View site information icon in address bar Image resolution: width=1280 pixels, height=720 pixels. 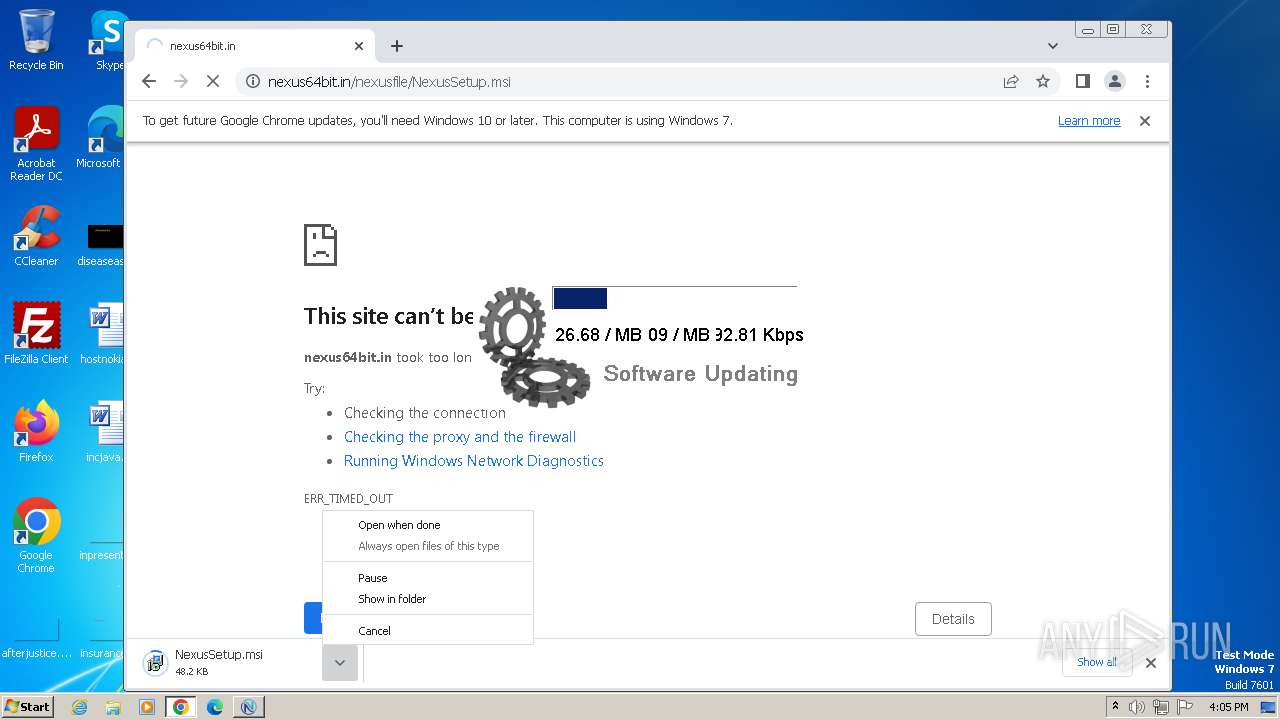253,81
